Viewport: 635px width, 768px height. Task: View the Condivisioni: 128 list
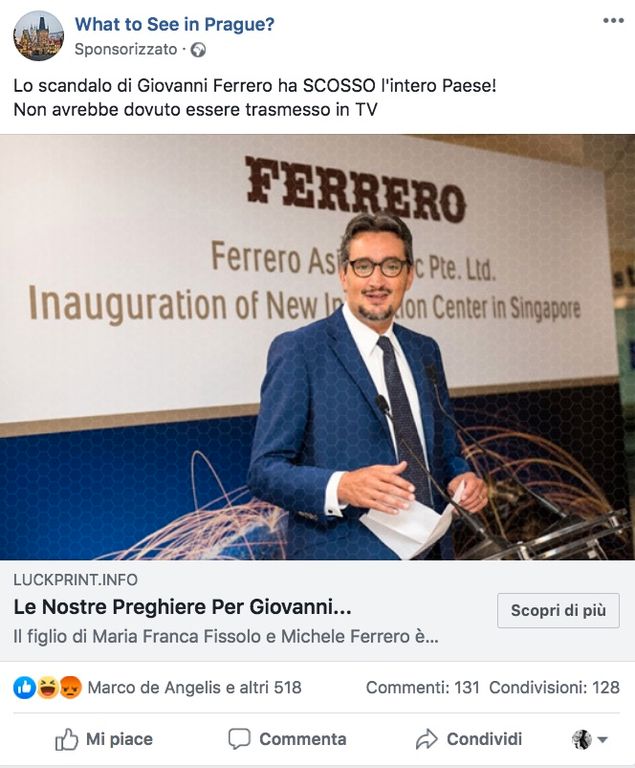click(554, 688)
